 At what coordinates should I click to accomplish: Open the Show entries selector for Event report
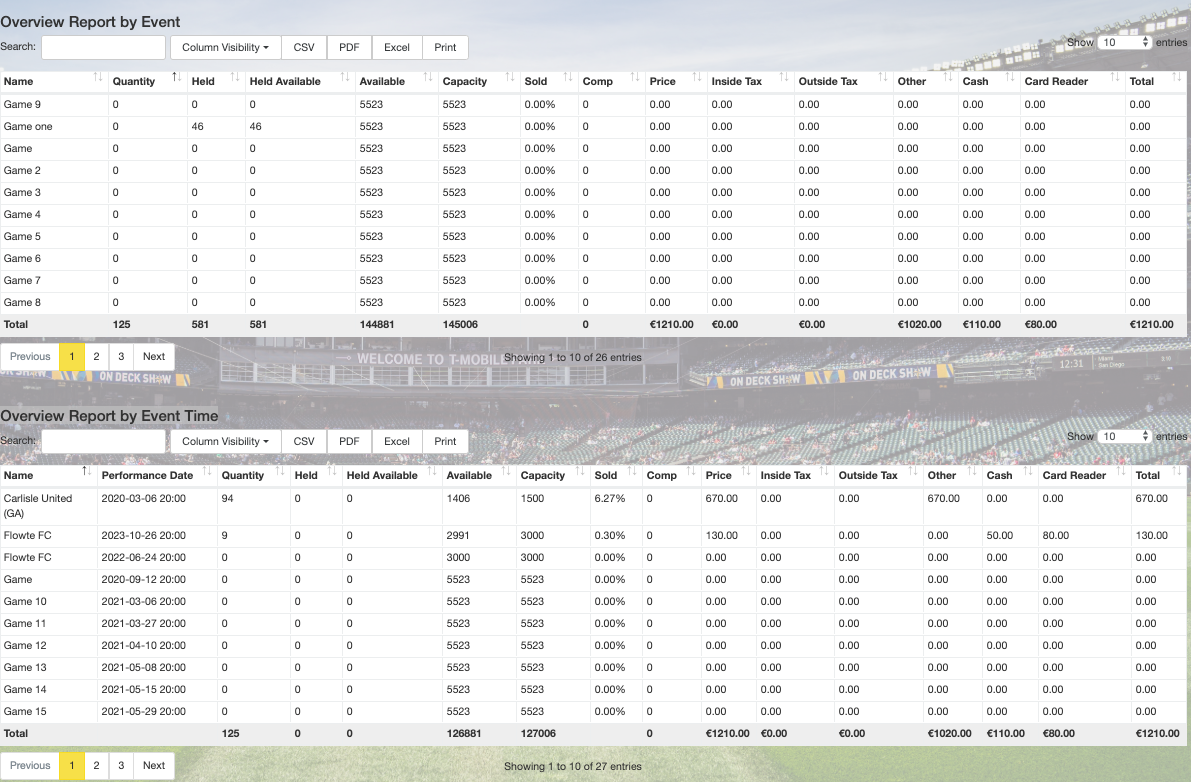(1124, 43)
